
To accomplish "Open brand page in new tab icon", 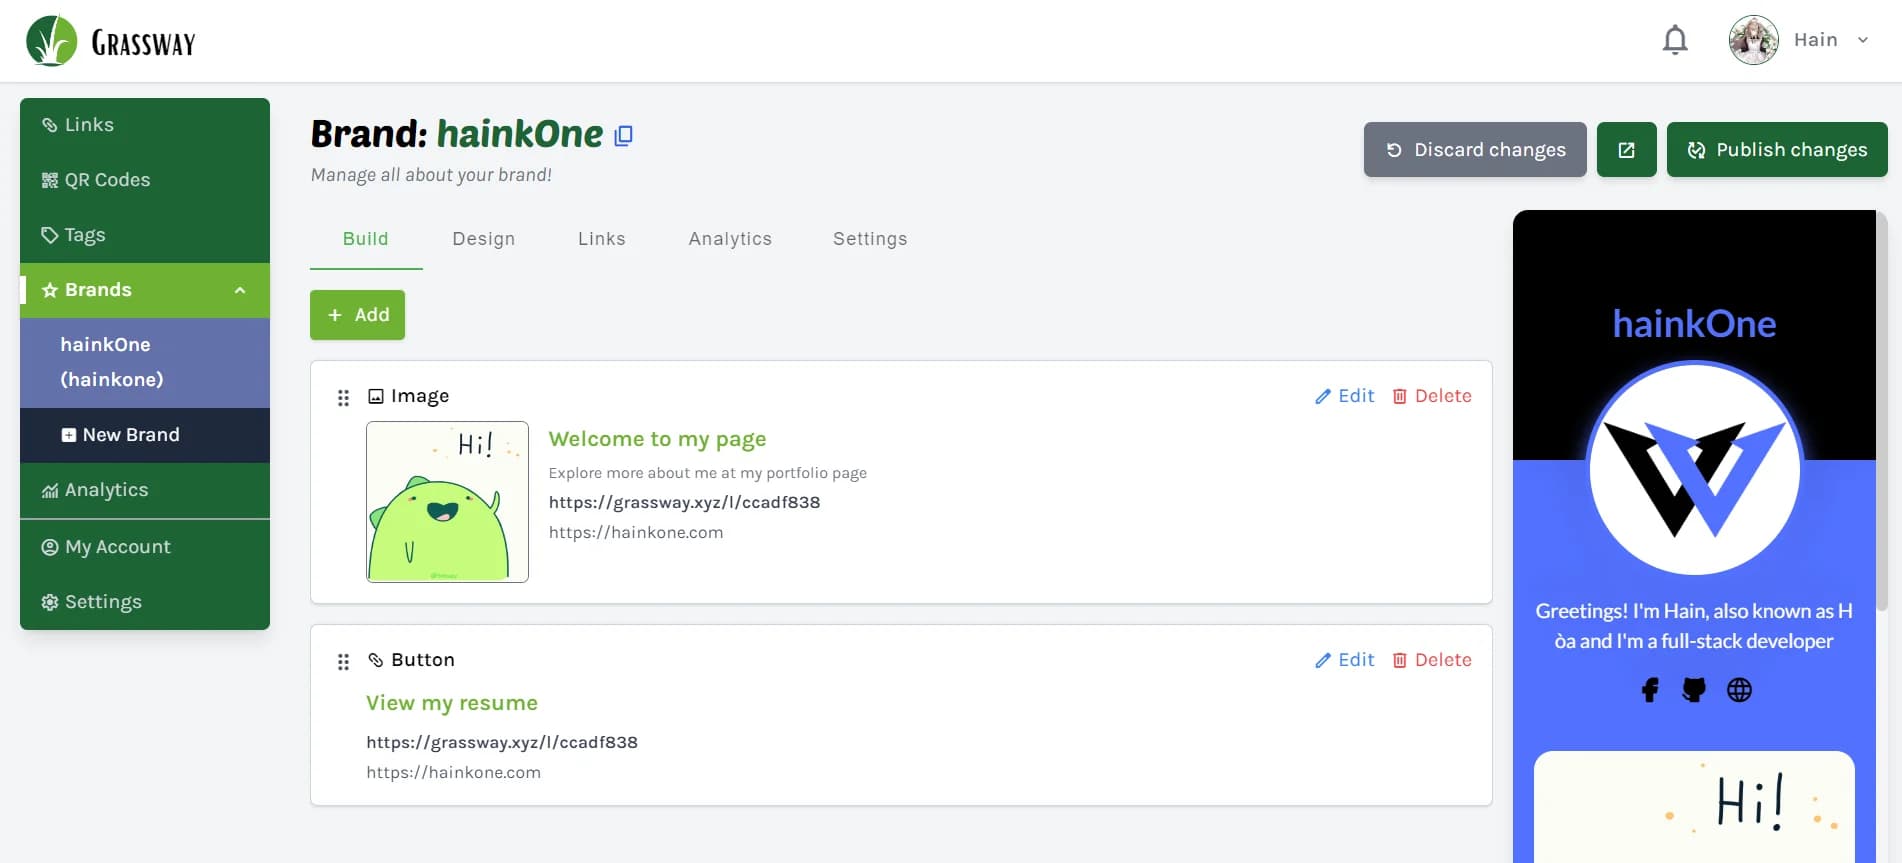I will click(1626, 150).
